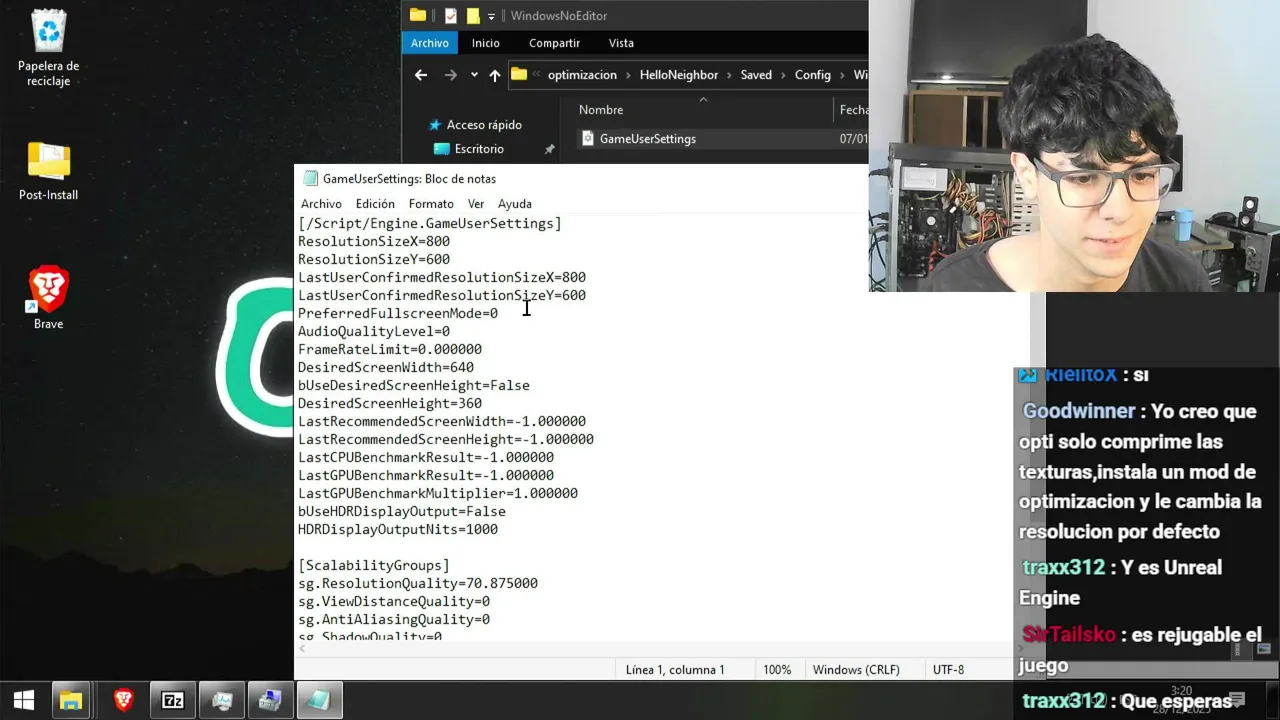
Task: Navigate to Saved folder in address bar
Action: tap(756, 75)
